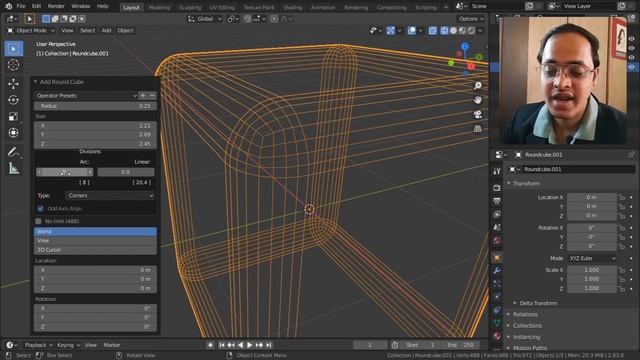The image size is (640, 360).
Task: Open the Render properties tab
Action: point(497,188)
